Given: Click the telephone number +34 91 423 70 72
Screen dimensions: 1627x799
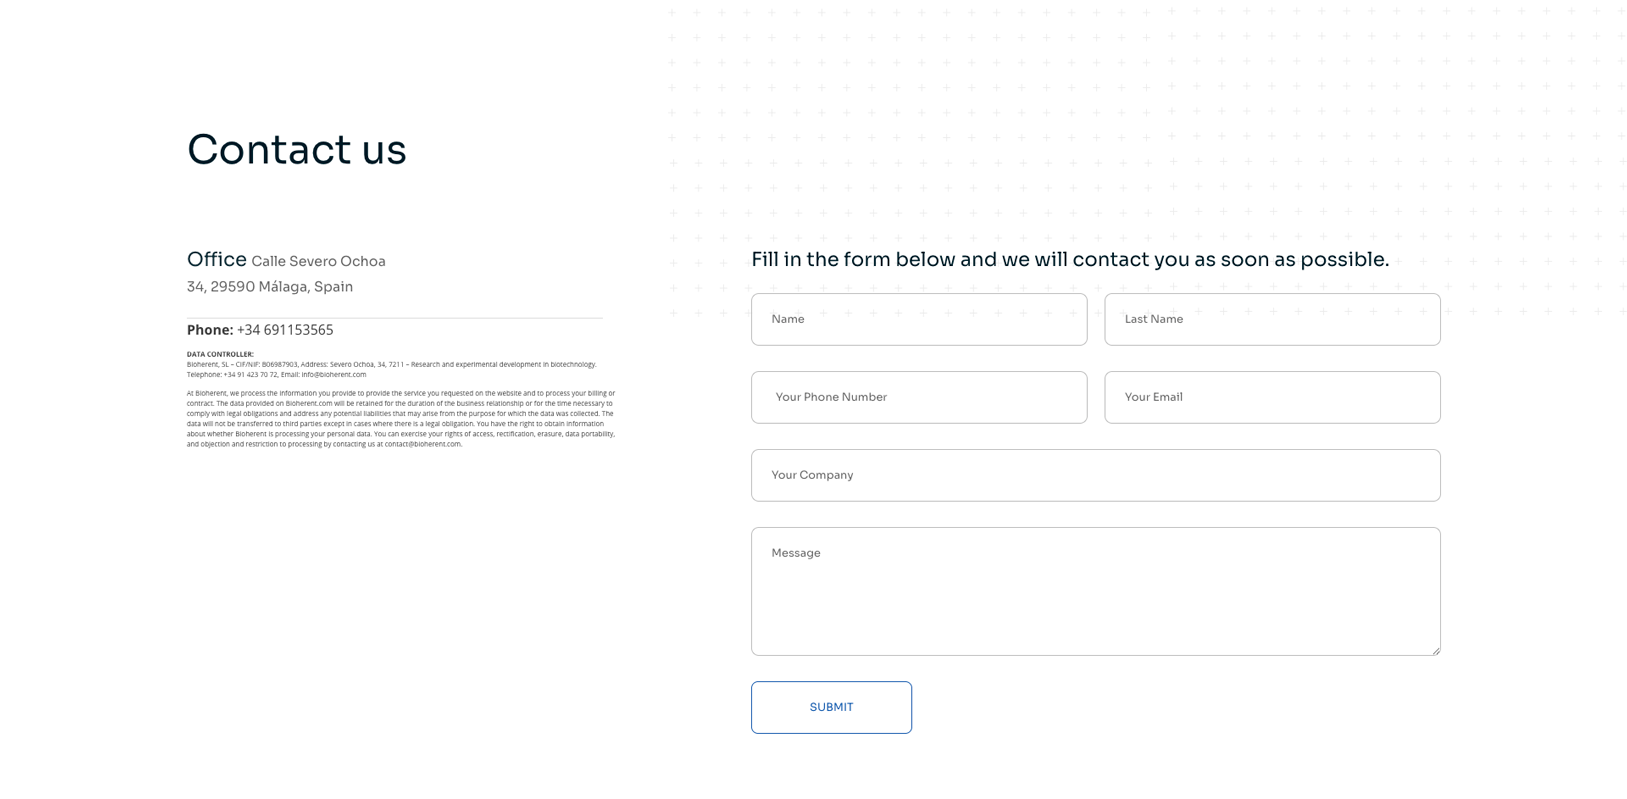Looking at the screenshot, I should [250, 375].
